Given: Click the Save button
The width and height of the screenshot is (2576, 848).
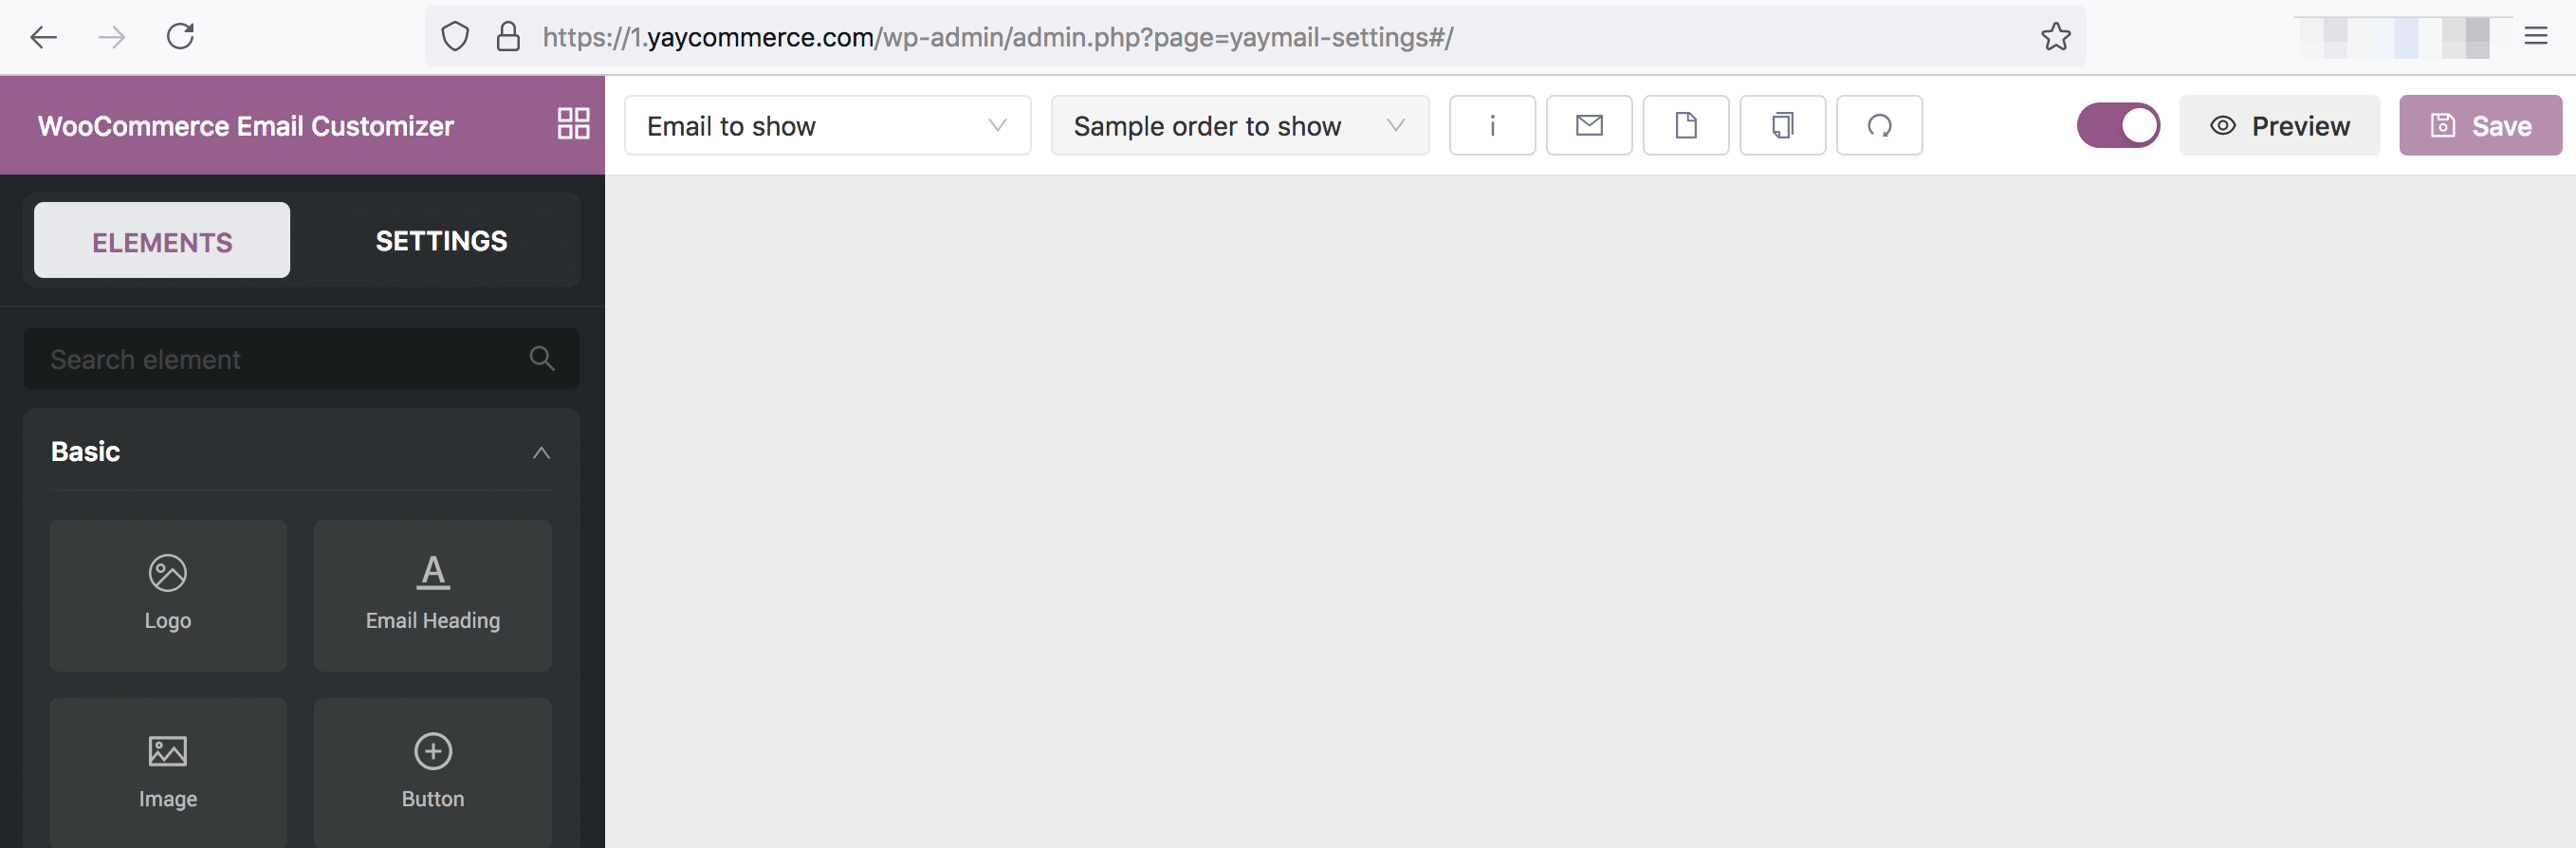Looking at the screenshot, I should pyautogui.click(x=2481, y=125).
